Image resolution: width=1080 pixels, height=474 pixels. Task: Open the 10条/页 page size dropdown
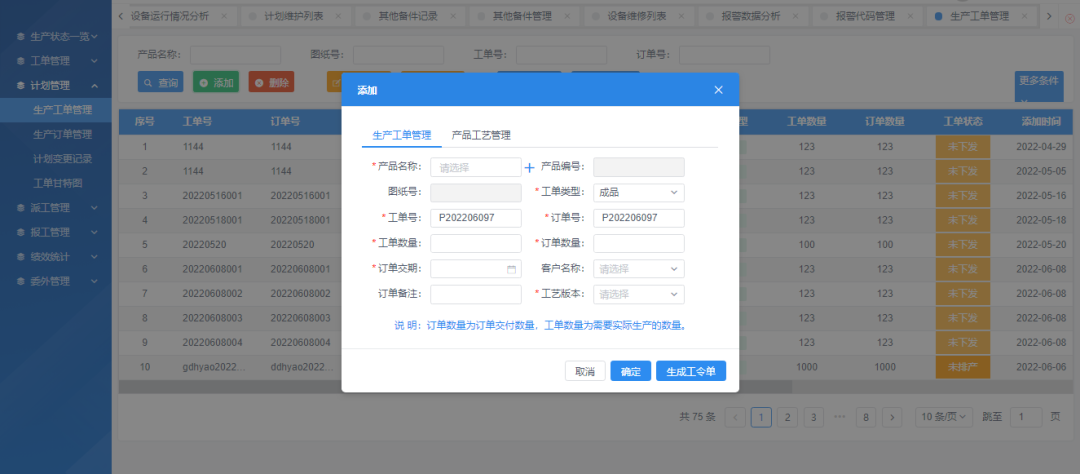tap(944, 416)
